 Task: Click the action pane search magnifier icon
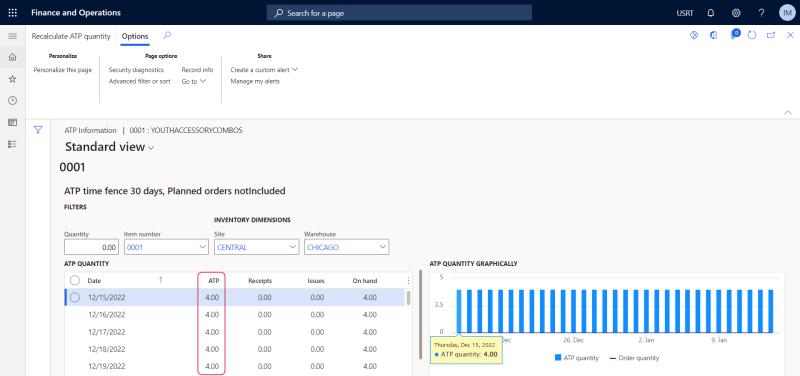point(167,36)
